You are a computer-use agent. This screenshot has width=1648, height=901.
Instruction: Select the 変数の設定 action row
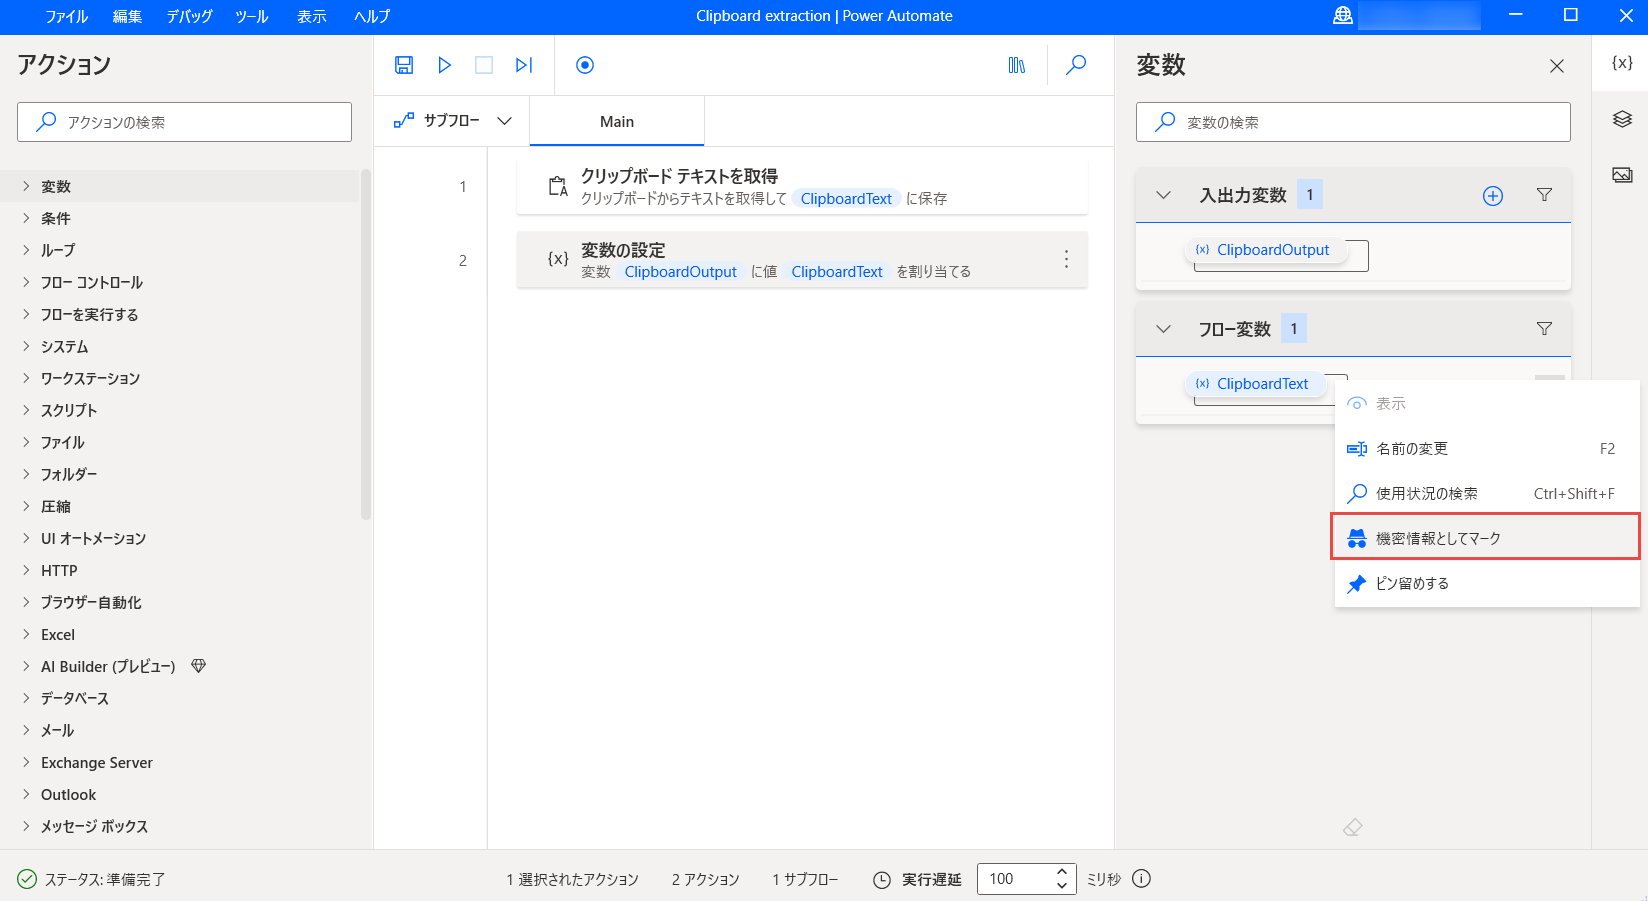802,260
